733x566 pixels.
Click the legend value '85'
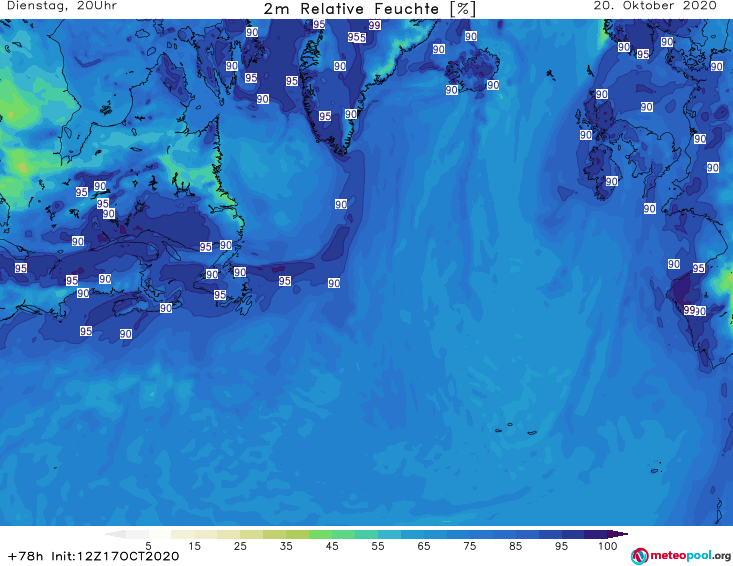point(516,546)
